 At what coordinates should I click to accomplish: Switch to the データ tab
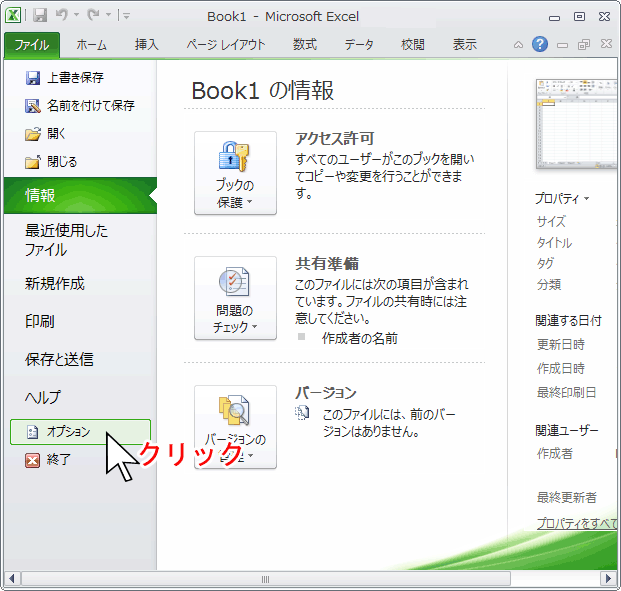click(x=359, y=45)
